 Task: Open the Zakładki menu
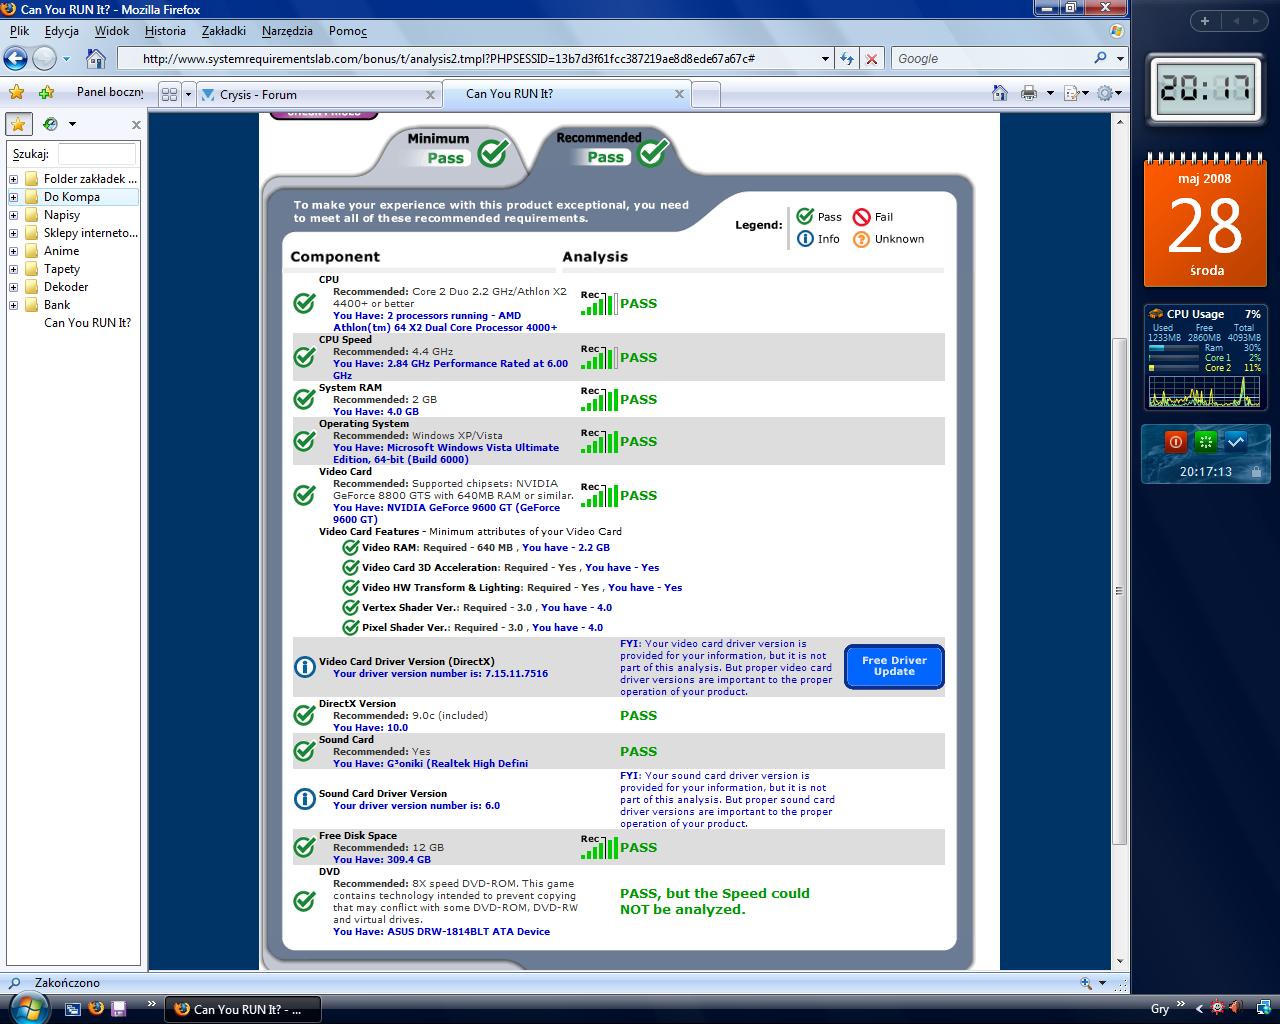click(x=224, y=31)
